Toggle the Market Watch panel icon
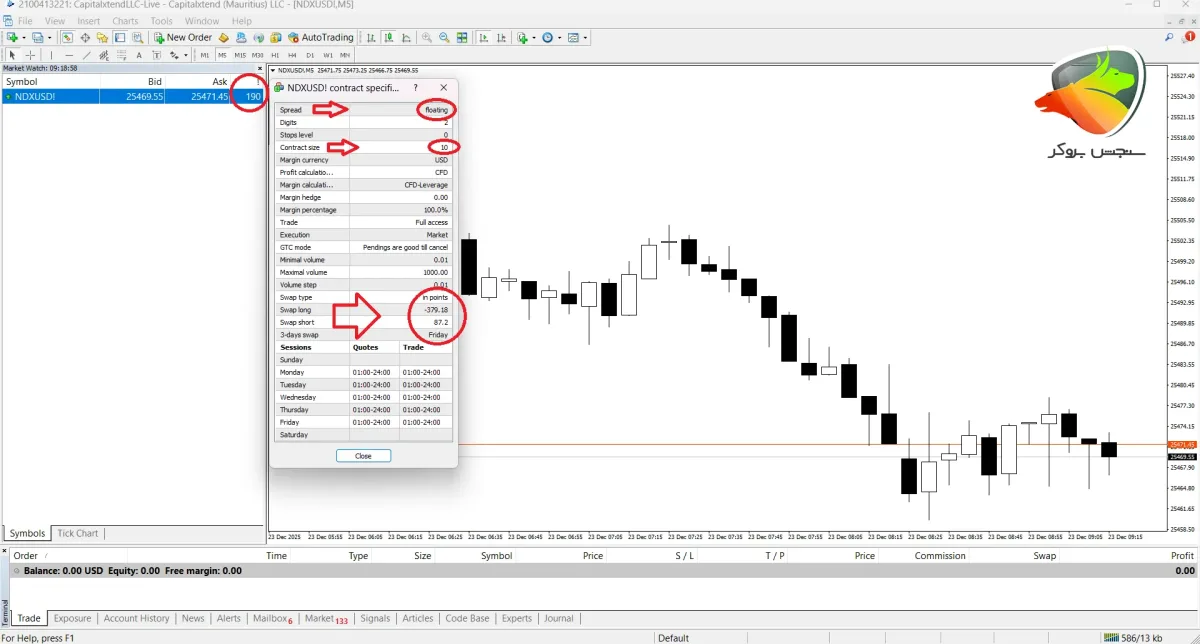Screen dimensions: 1200x644 point(67,37)
